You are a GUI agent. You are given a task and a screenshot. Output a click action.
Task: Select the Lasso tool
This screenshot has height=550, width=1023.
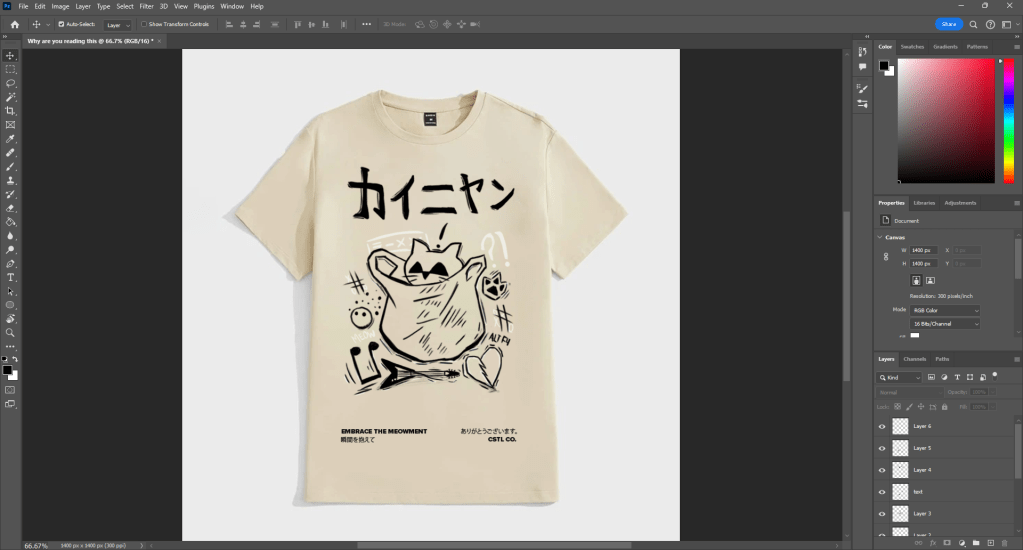pos(10,83)
